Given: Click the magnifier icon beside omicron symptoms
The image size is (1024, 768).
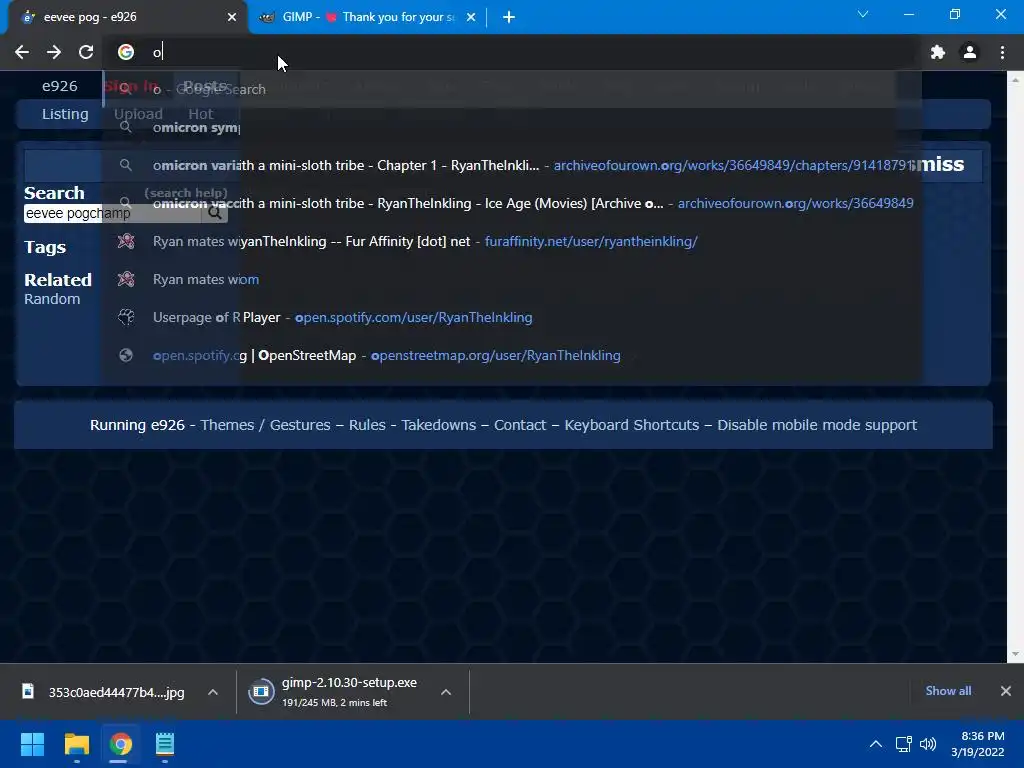Looking at the screenshot, I should tap(126, 127).
